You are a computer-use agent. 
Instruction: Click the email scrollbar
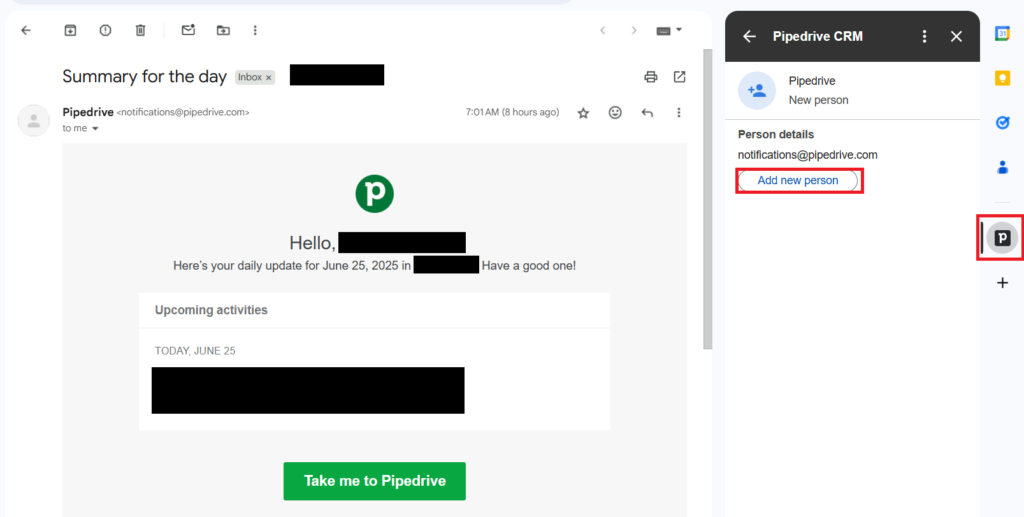click(707, 199)
